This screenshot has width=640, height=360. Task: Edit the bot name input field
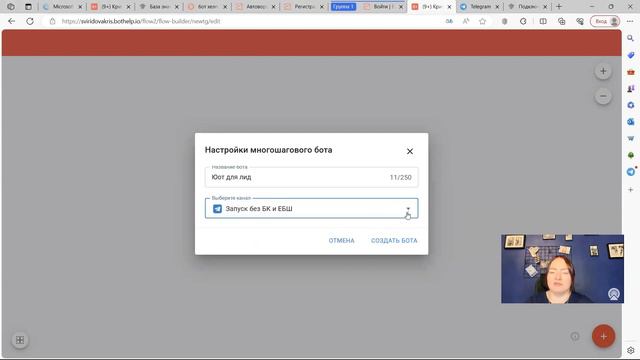click(x=311, y=177)
